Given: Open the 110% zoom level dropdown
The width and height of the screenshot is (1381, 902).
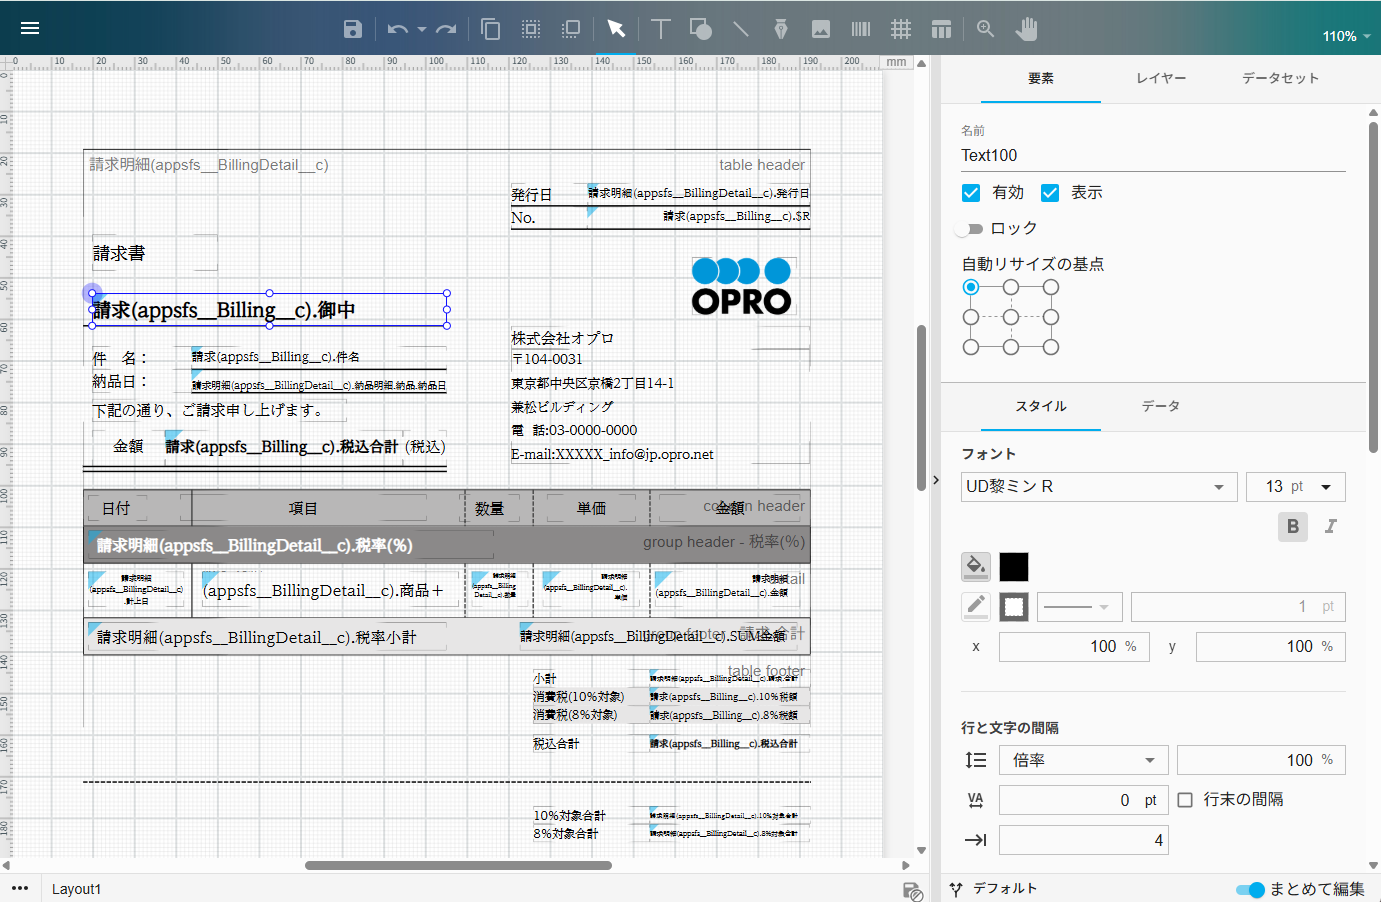Looking at the screenshot, I should [1346, 36].
